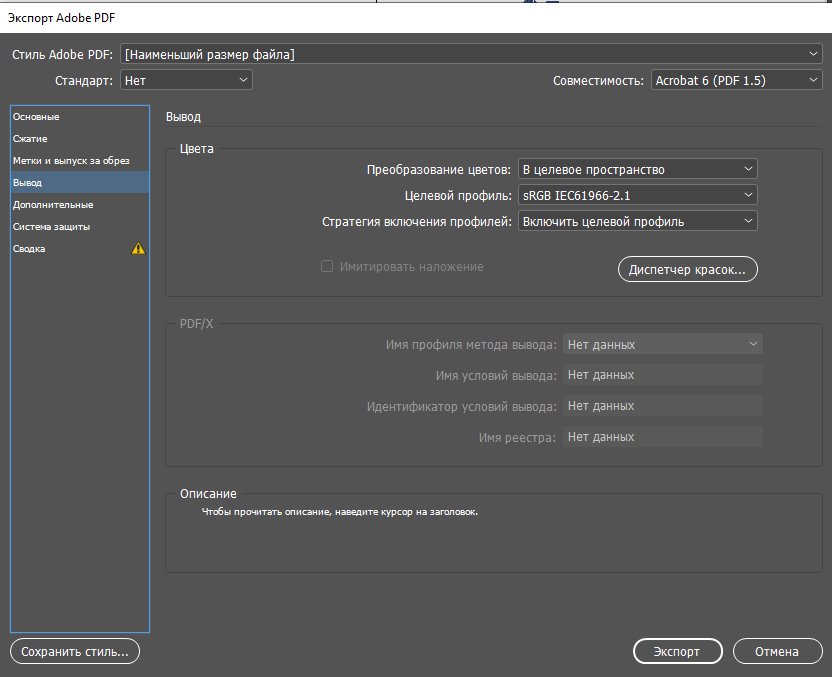This screenshot has height=677, width=832.
Task: Open Имя профиля метода вывода dropdown
Action: pyautogui.click(x=662, y=344)
